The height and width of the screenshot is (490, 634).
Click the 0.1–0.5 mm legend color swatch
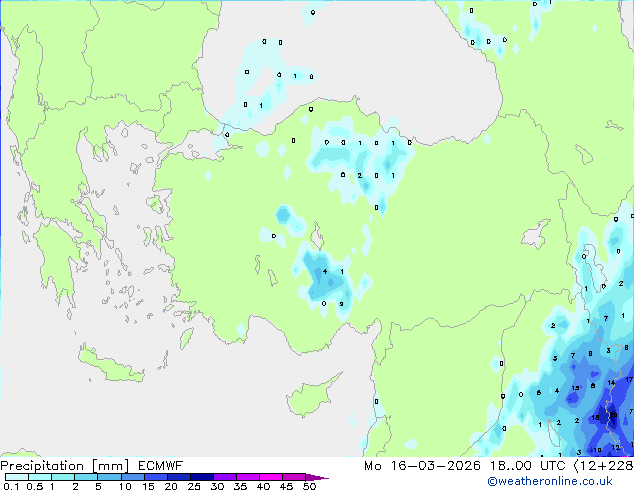(17, 477)
